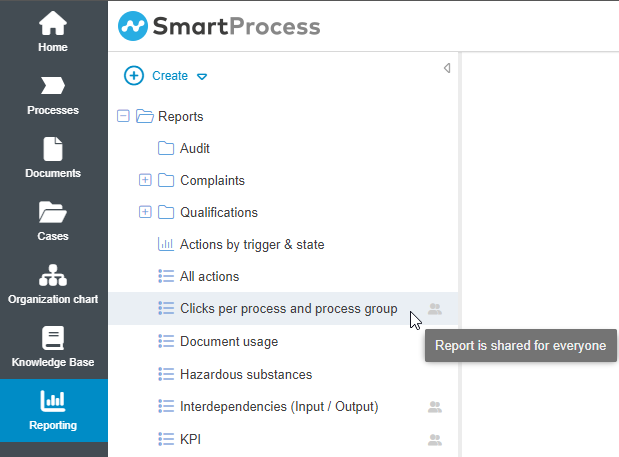Open the Create dropdown arrow

202,76
